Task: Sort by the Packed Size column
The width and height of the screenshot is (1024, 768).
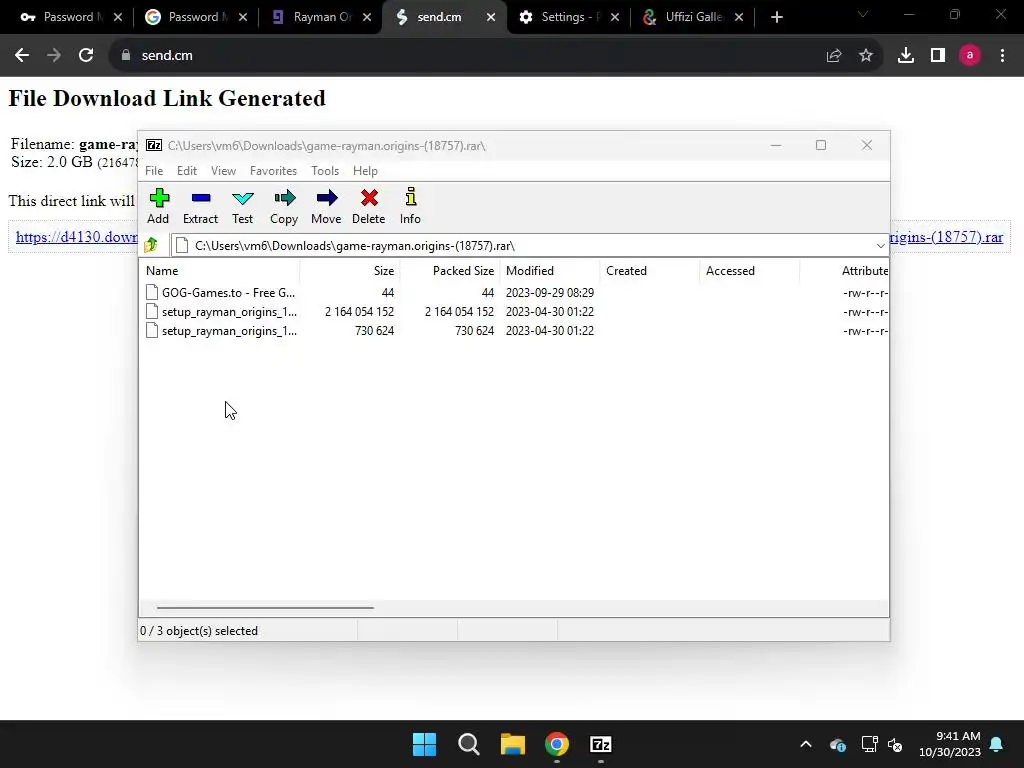Action: [x=450, y=270]
